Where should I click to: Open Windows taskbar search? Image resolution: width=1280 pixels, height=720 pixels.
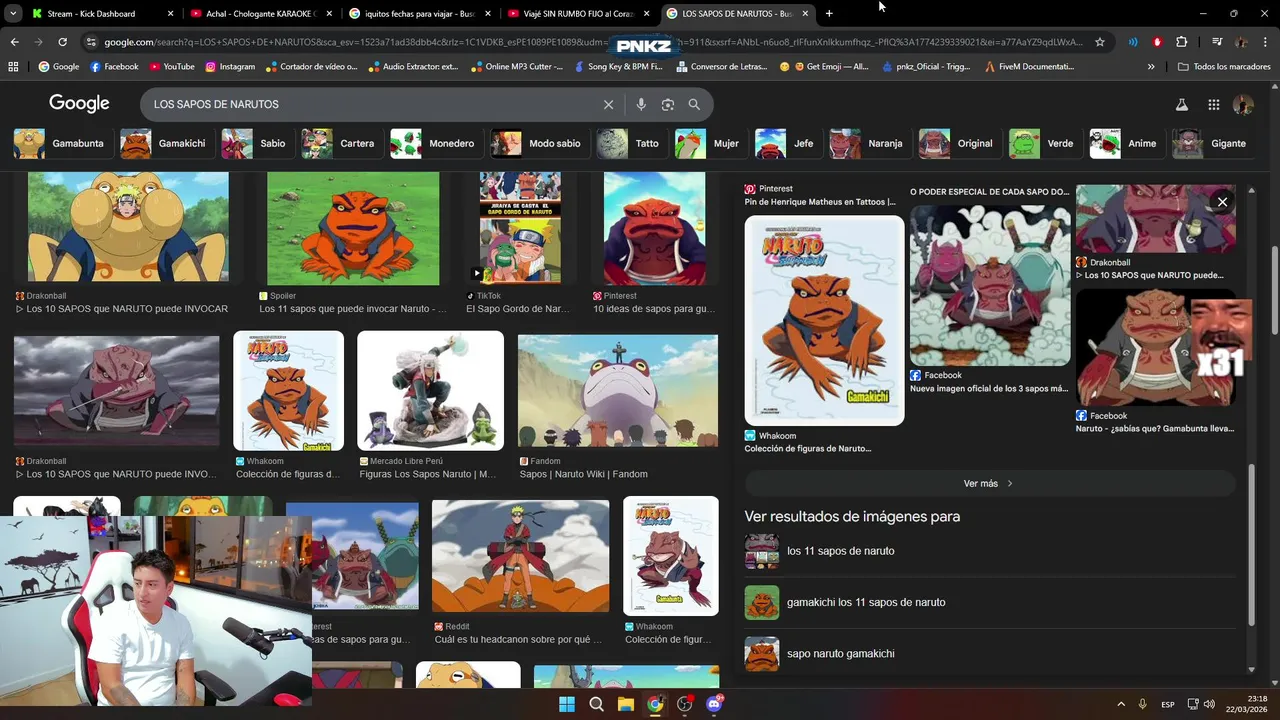(x=596, y=704)
